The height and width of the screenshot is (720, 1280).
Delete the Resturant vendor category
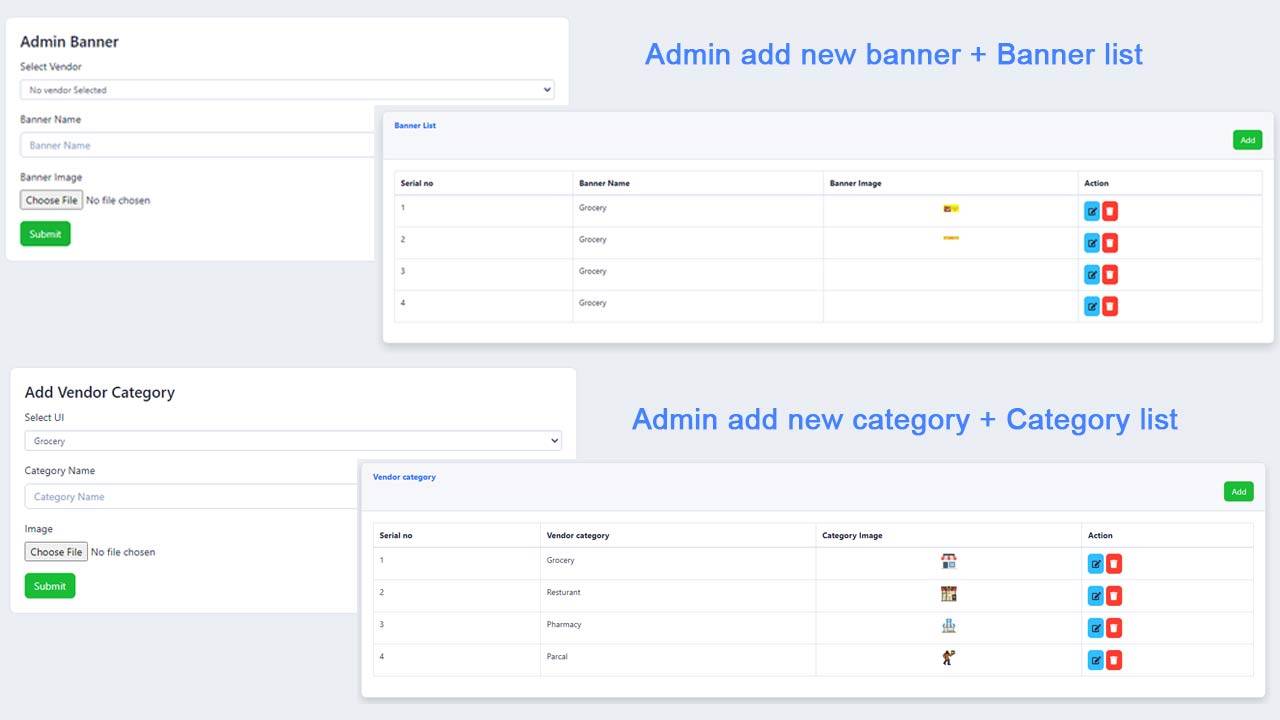pyautogui.click(x=1114, y=596)
